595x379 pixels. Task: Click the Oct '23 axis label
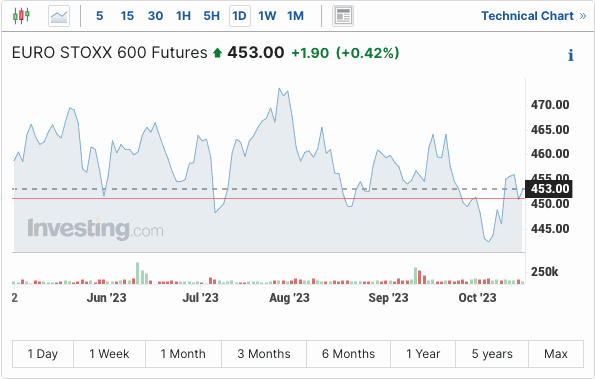coord(477,298)
